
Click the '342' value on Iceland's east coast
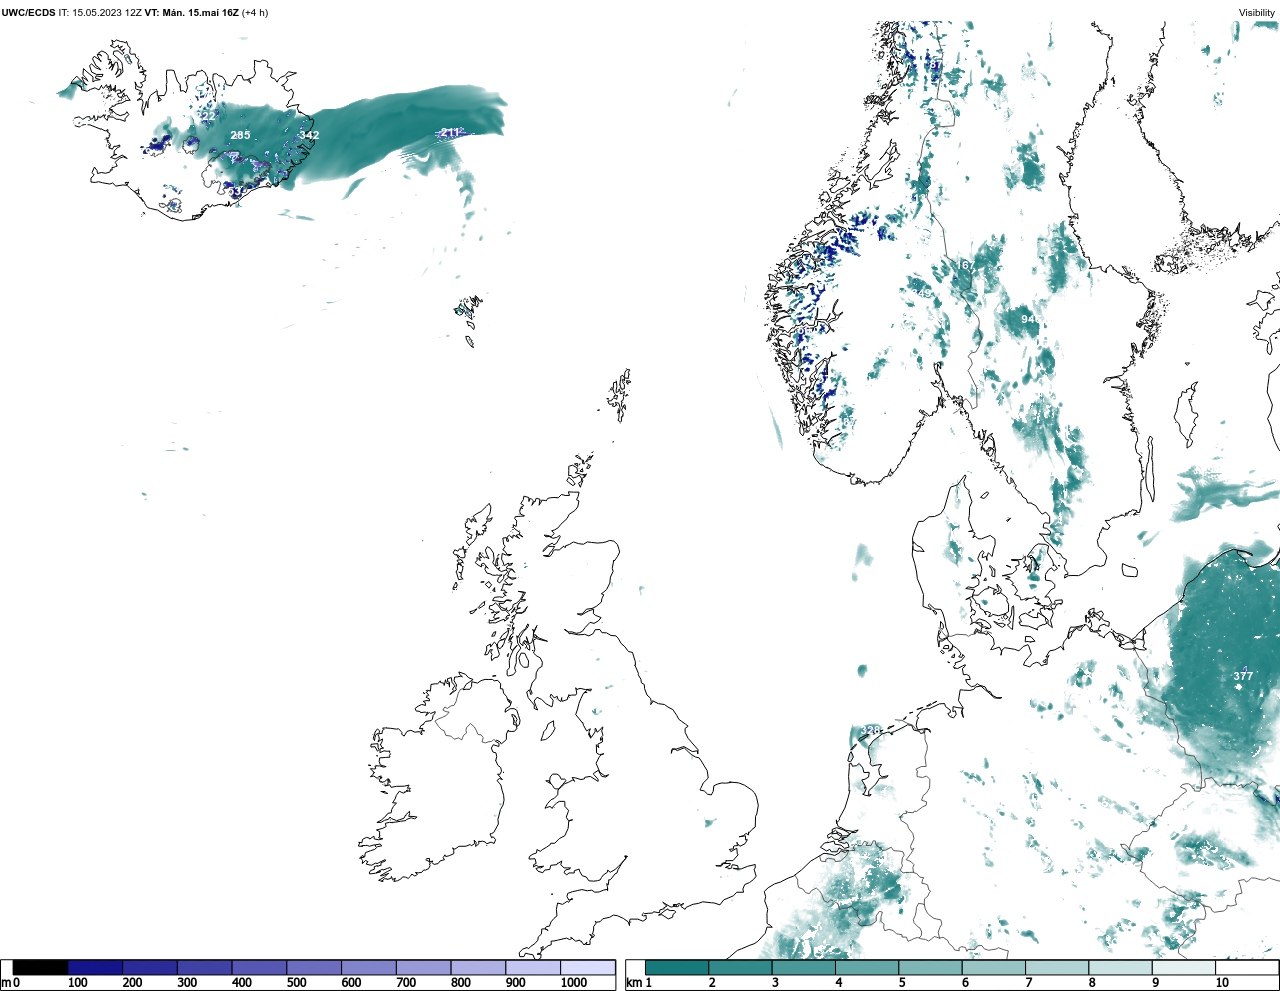tap(309, 135)
